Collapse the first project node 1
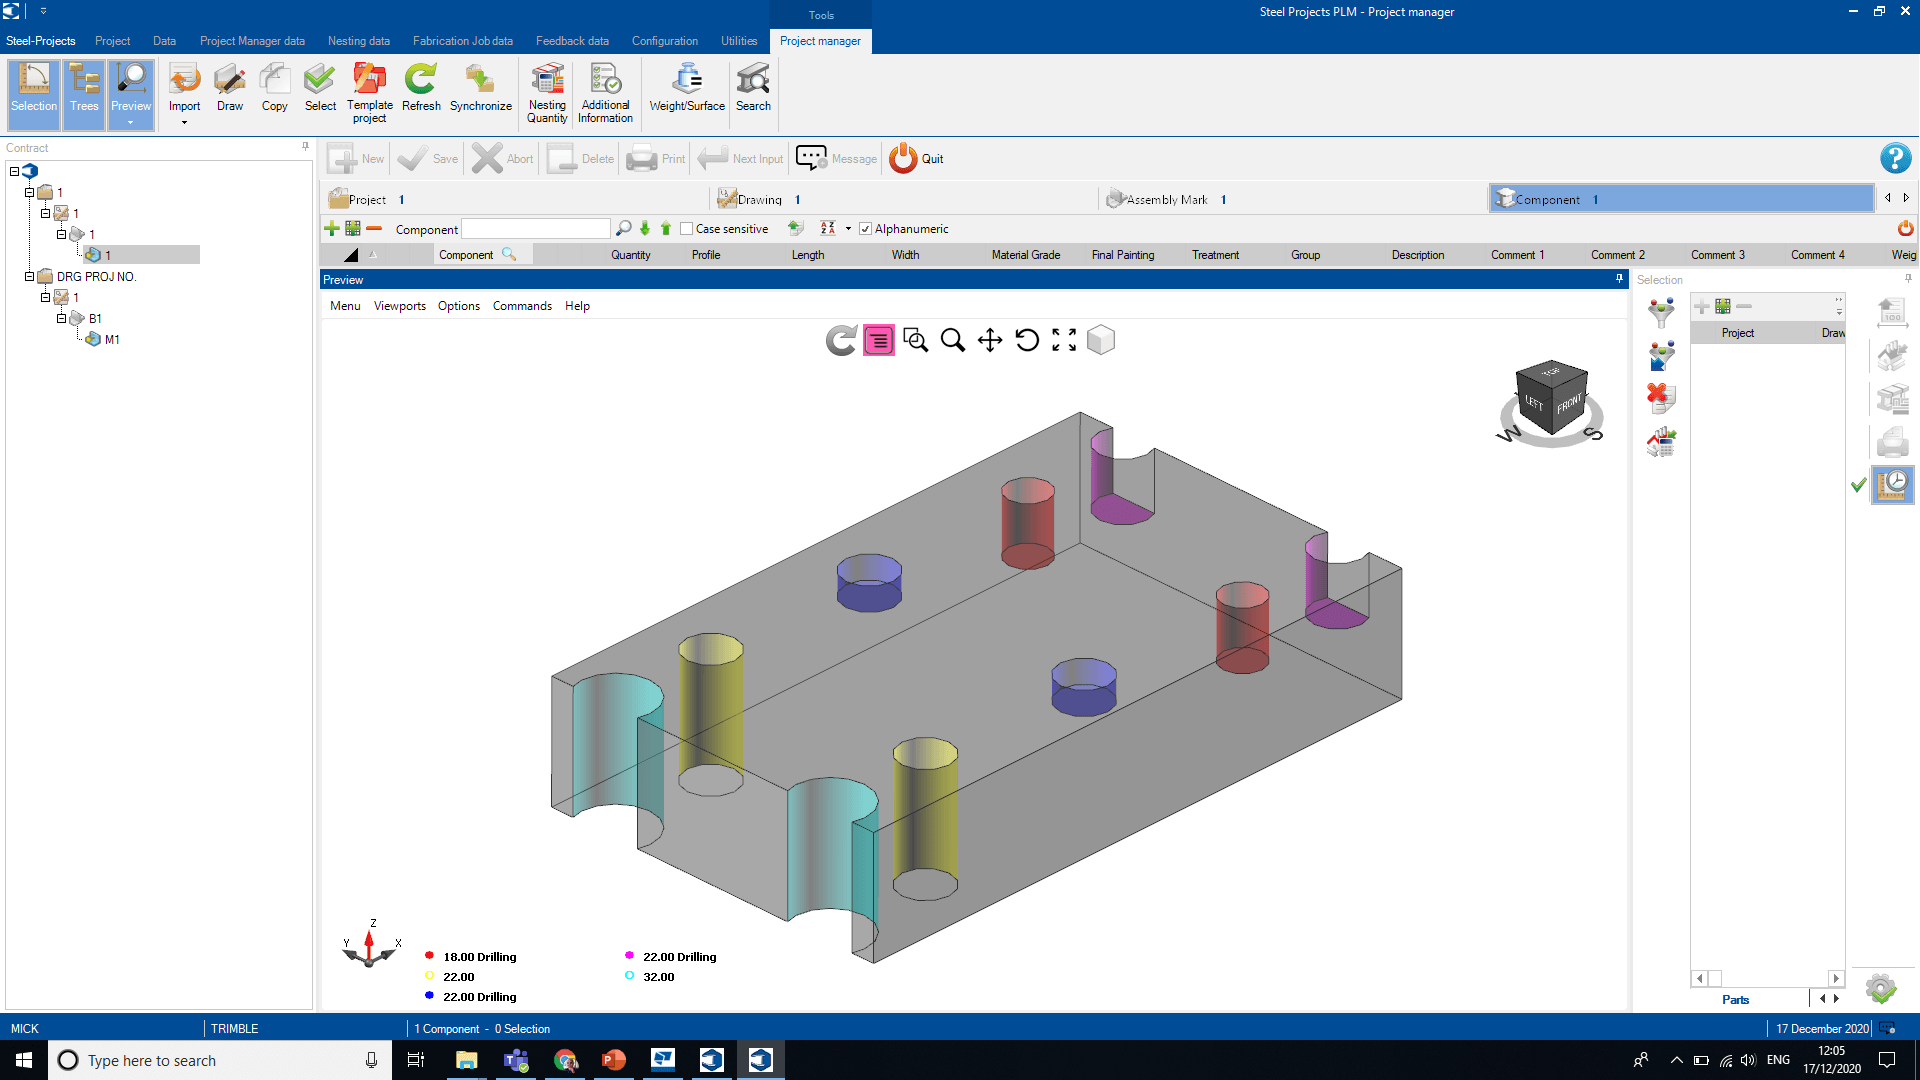1920x1080 pixels. (x=30, y=192)
